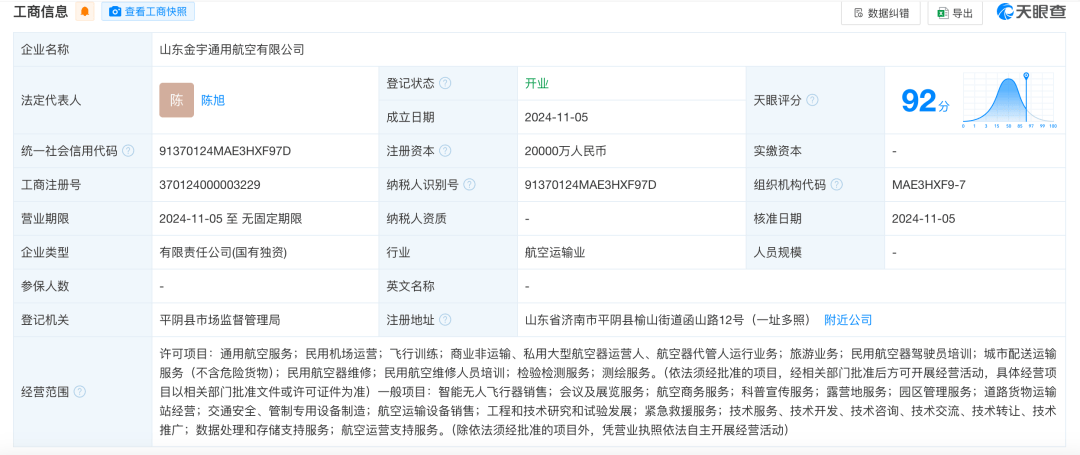Click the 工商信息 section heading
The width and height of the screenshot is (1080, 455).
41,12
